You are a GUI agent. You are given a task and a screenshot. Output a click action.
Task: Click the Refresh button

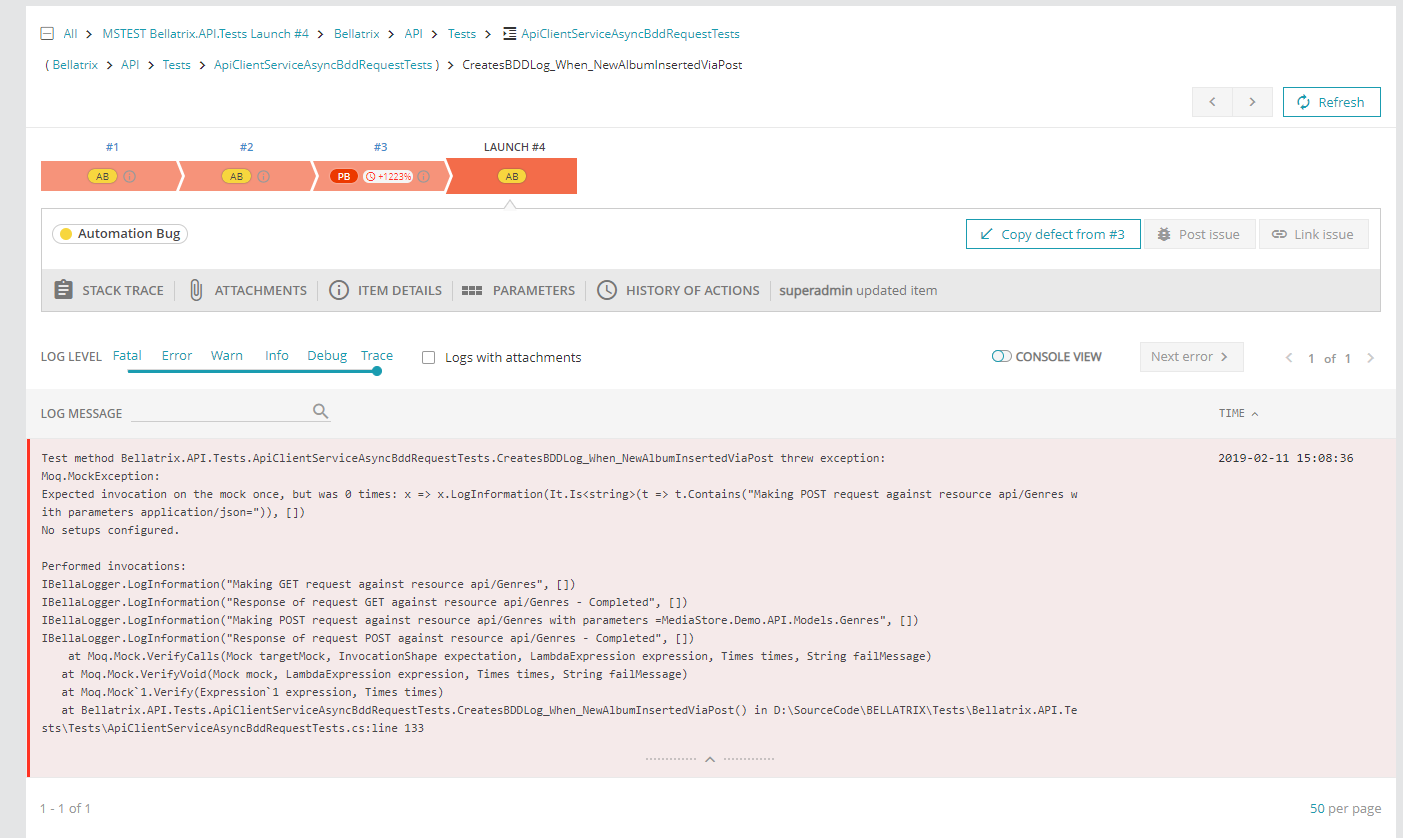1331,102
